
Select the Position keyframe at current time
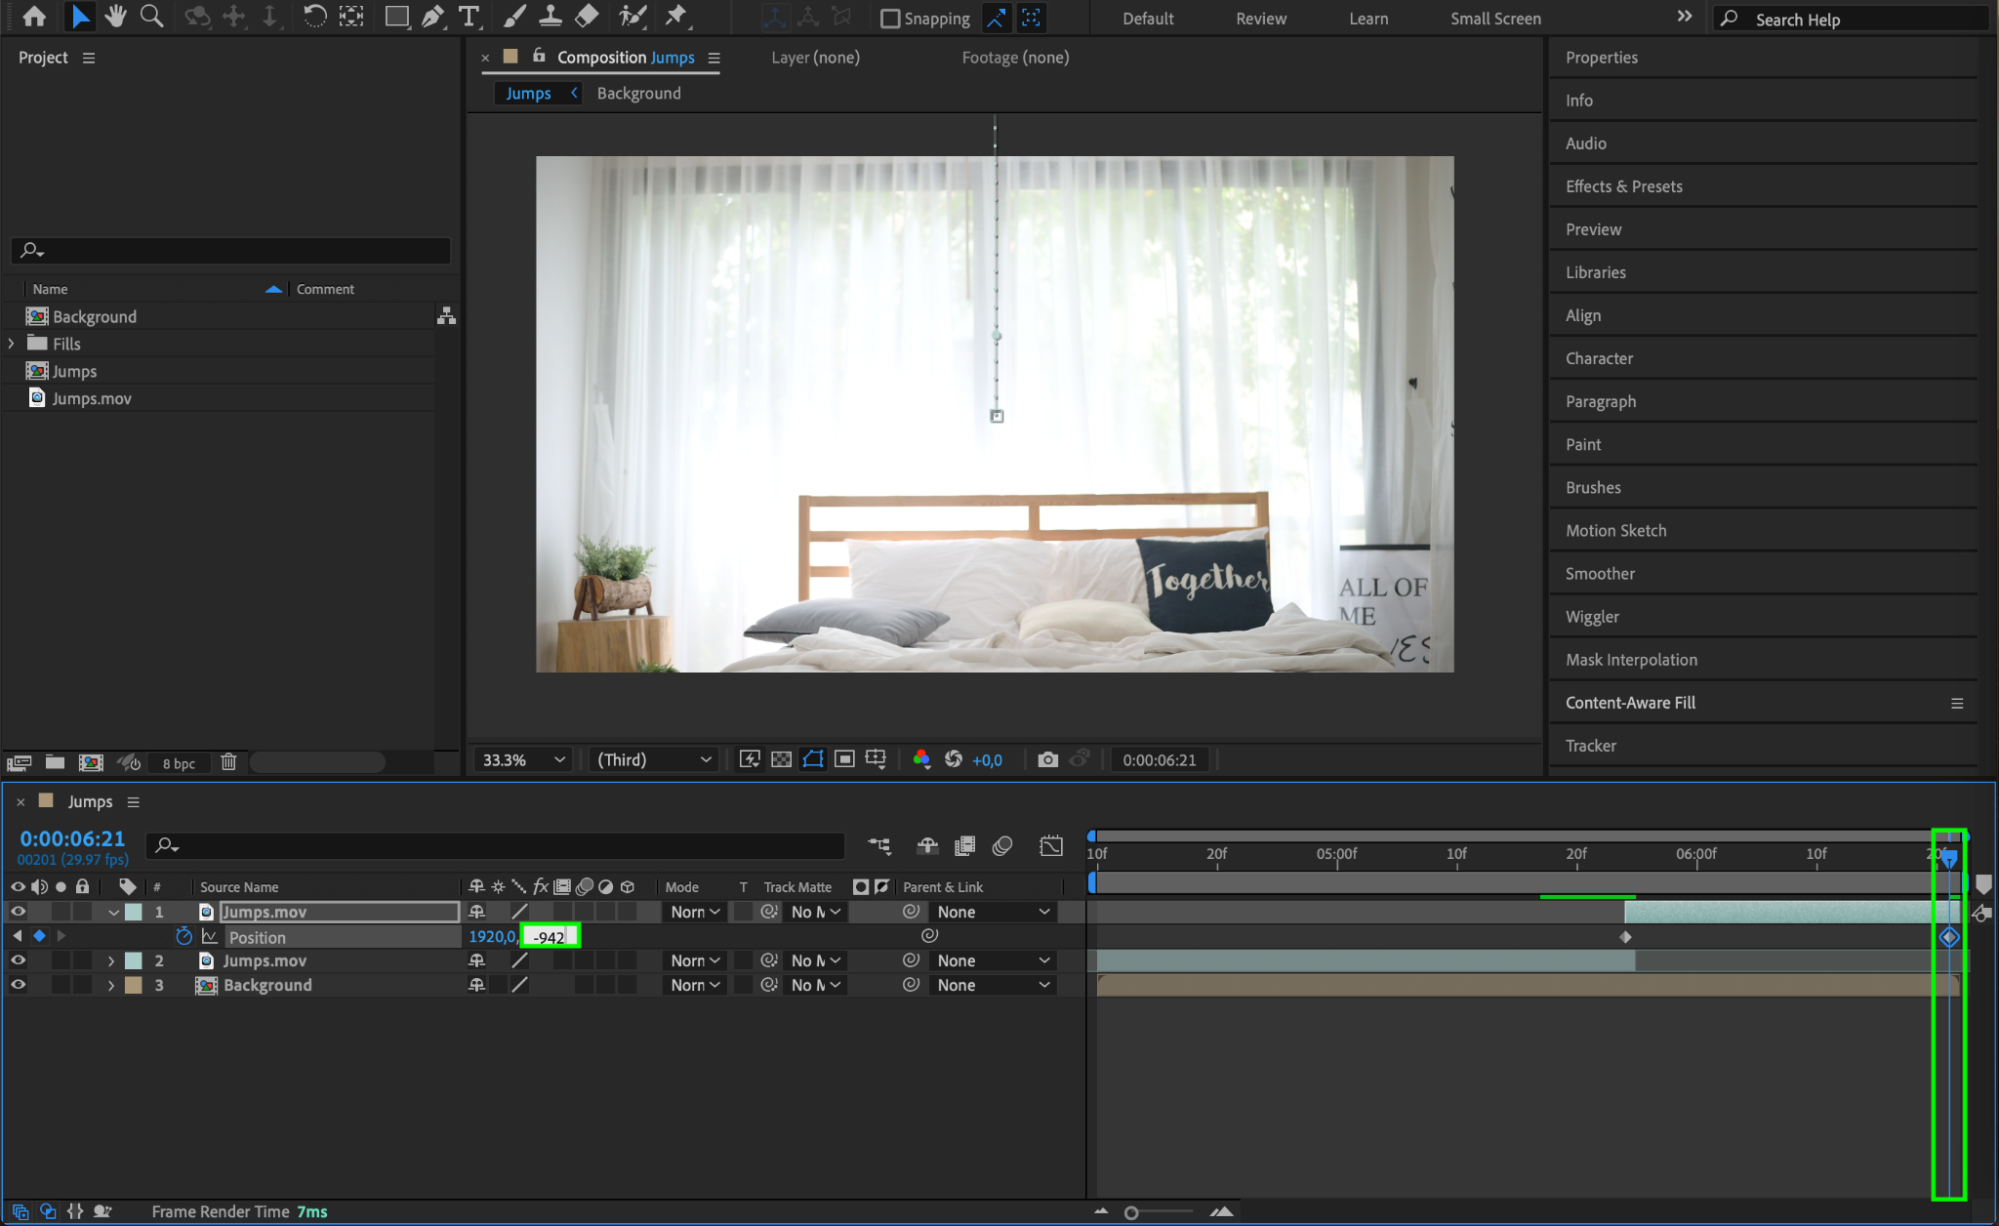coord(1949,937)
